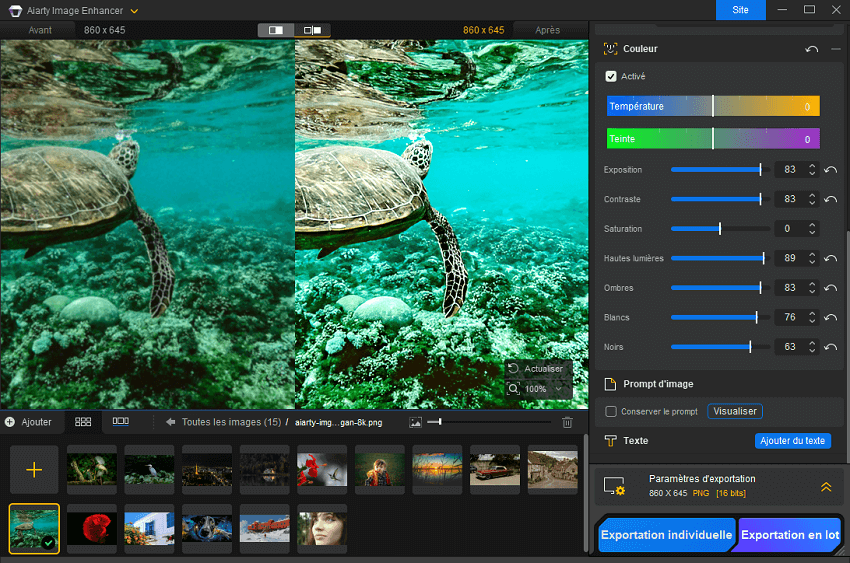This screenshot has height=563, width=850.
Task: Uncheck the Activé checkbox in Couleur
Action: click(611, 76)
